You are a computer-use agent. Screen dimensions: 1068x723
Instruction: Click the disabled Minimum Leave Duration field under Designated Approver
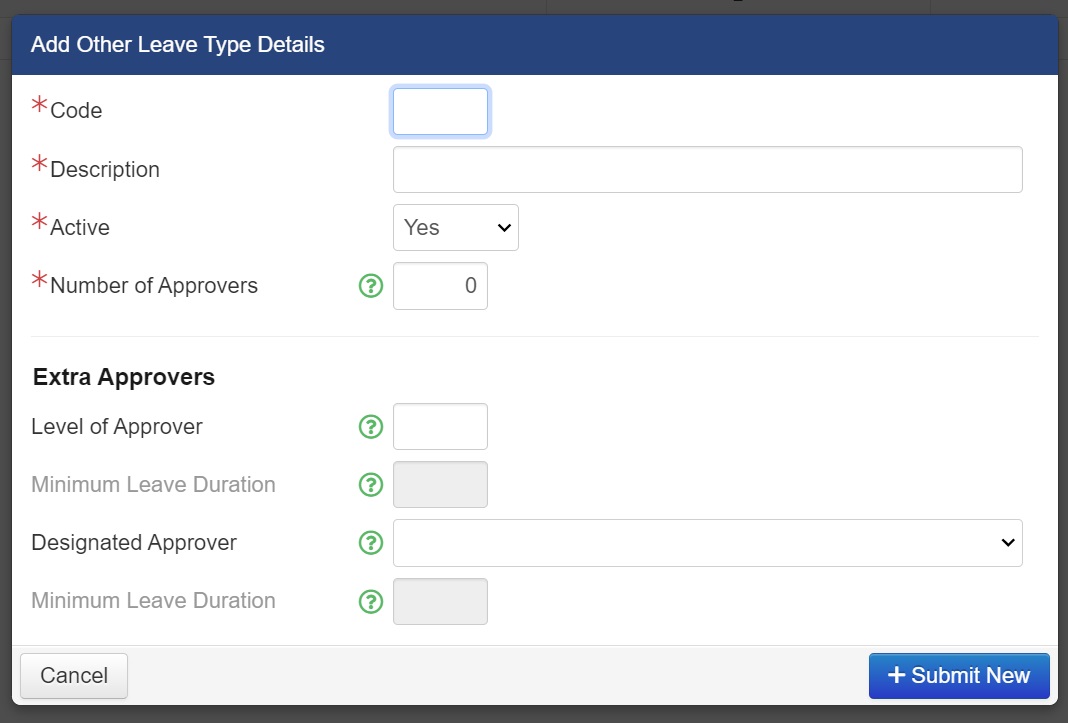tap(440, 601)
